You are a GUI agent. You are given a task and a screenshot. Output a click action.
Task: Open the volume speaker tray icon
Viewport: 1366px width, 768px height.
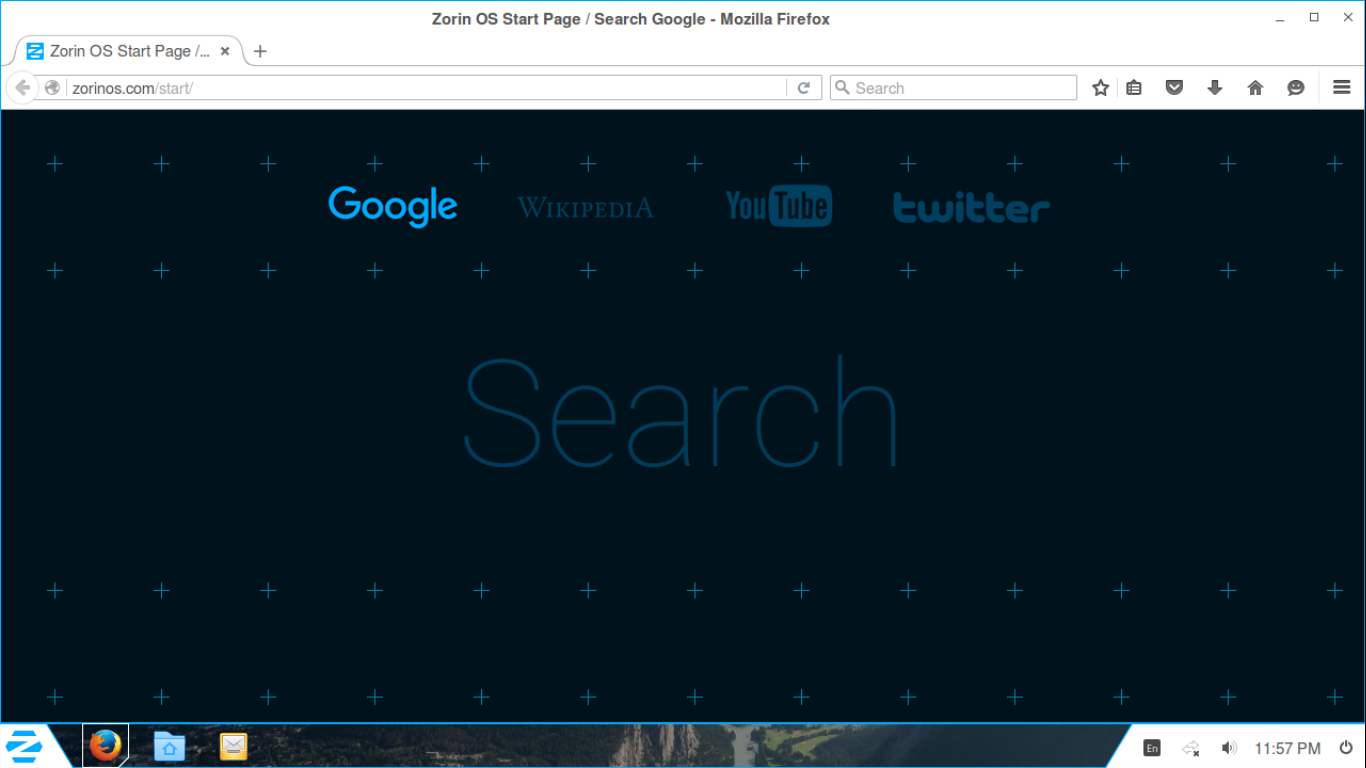1229,748
